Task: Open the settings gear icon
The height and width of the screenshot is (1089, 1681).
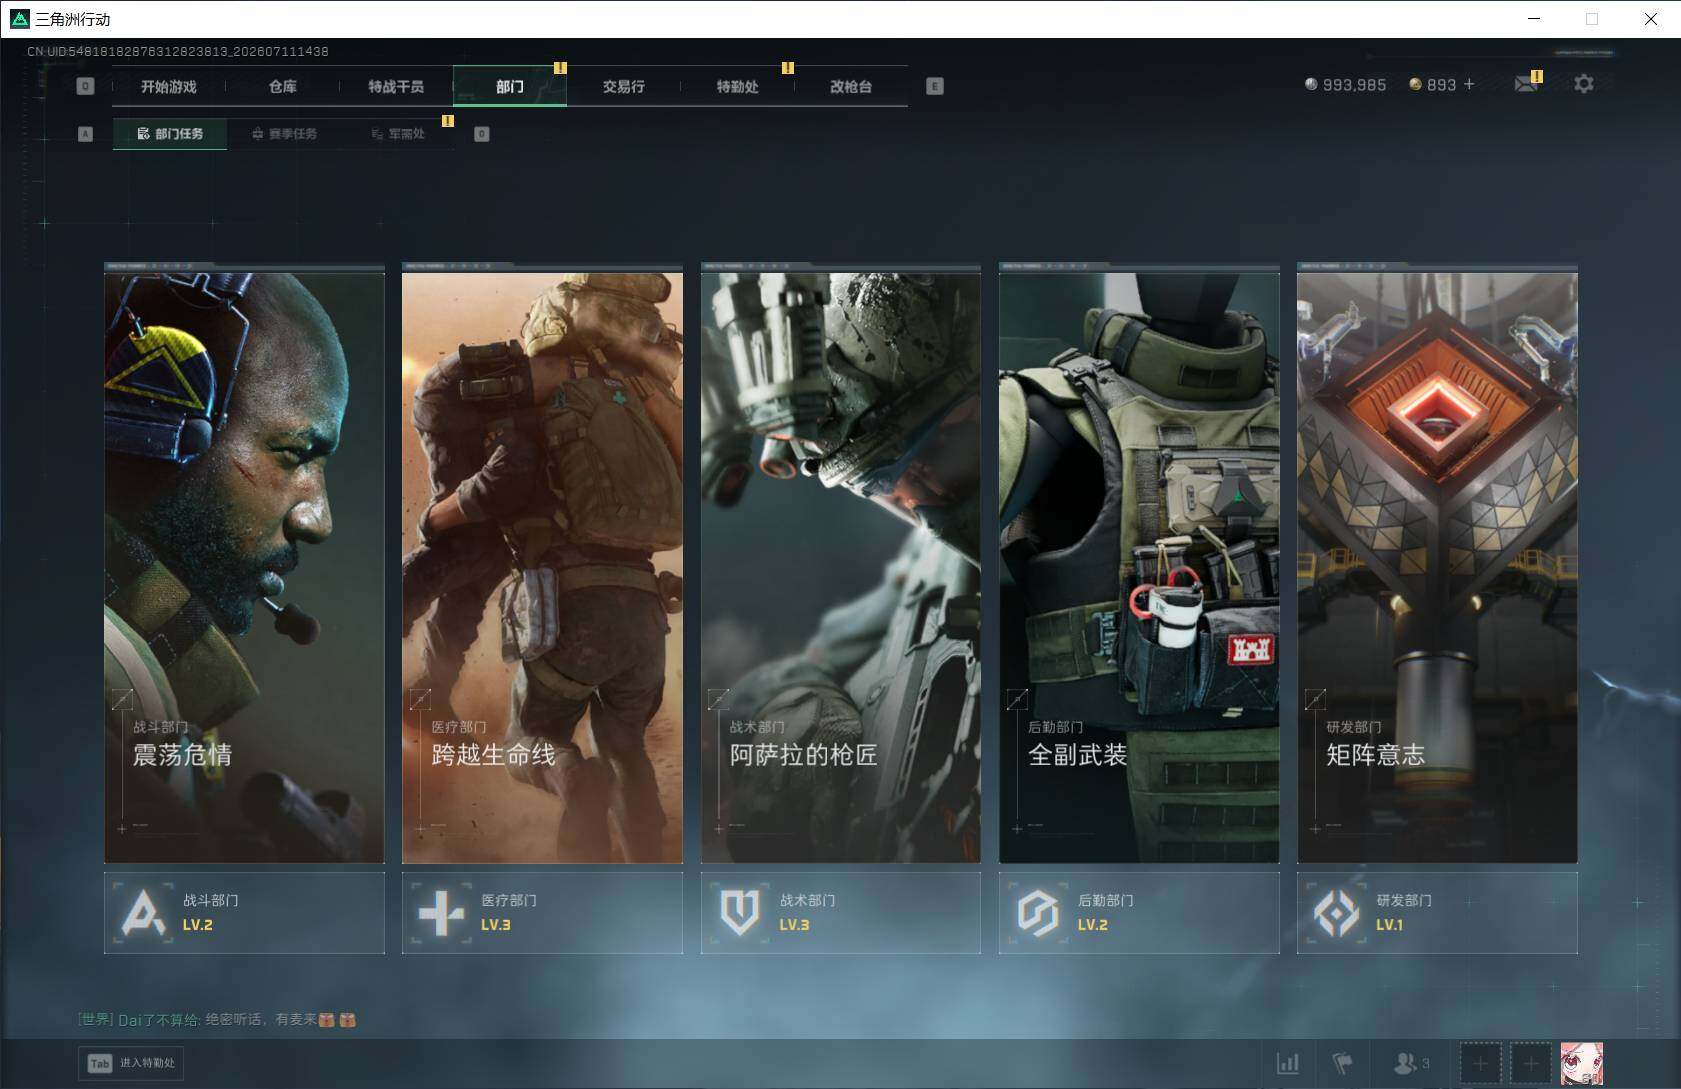Action: 1583,84
